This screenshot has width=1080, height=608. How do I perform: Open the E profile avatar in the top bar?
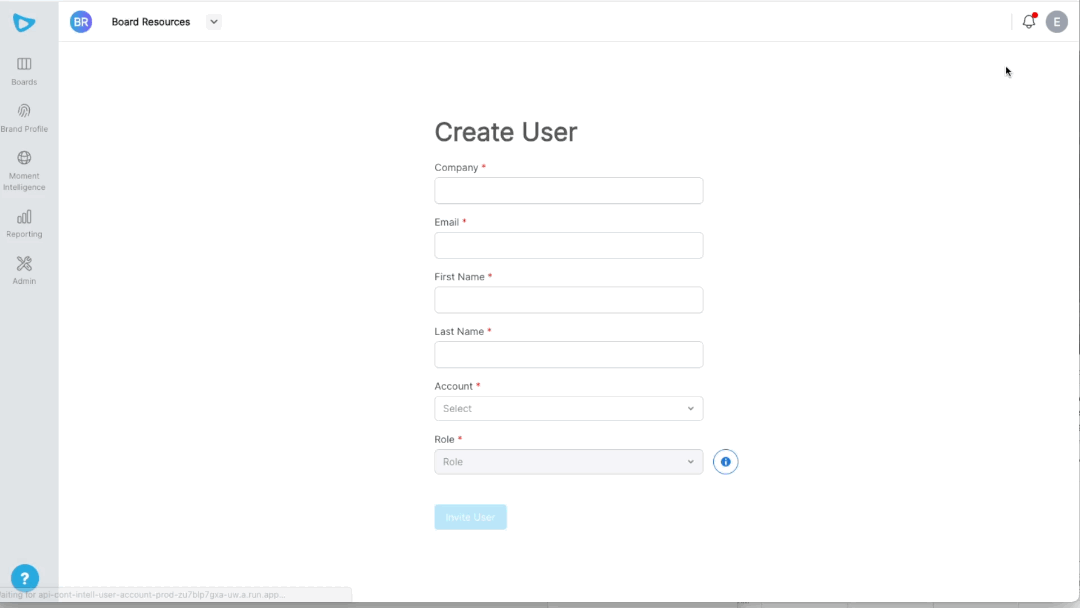(x=1057, y=21)
